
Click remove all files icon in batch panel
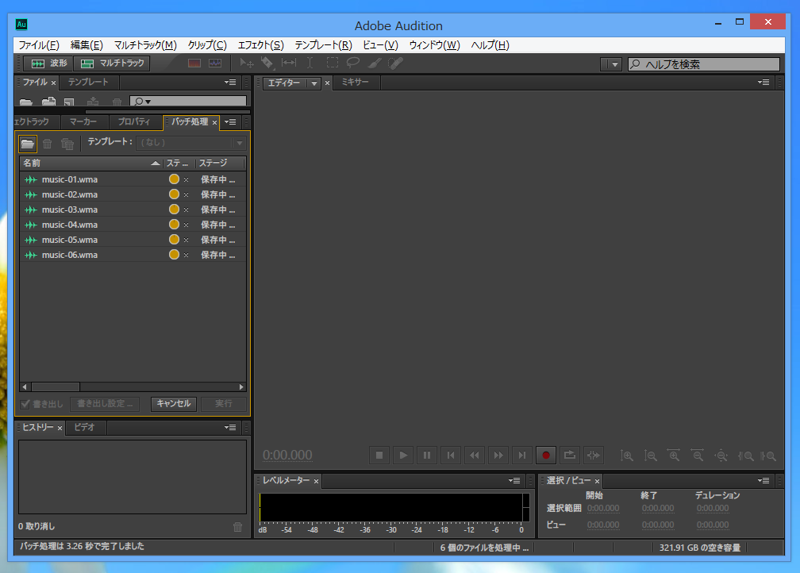point(67,144)
